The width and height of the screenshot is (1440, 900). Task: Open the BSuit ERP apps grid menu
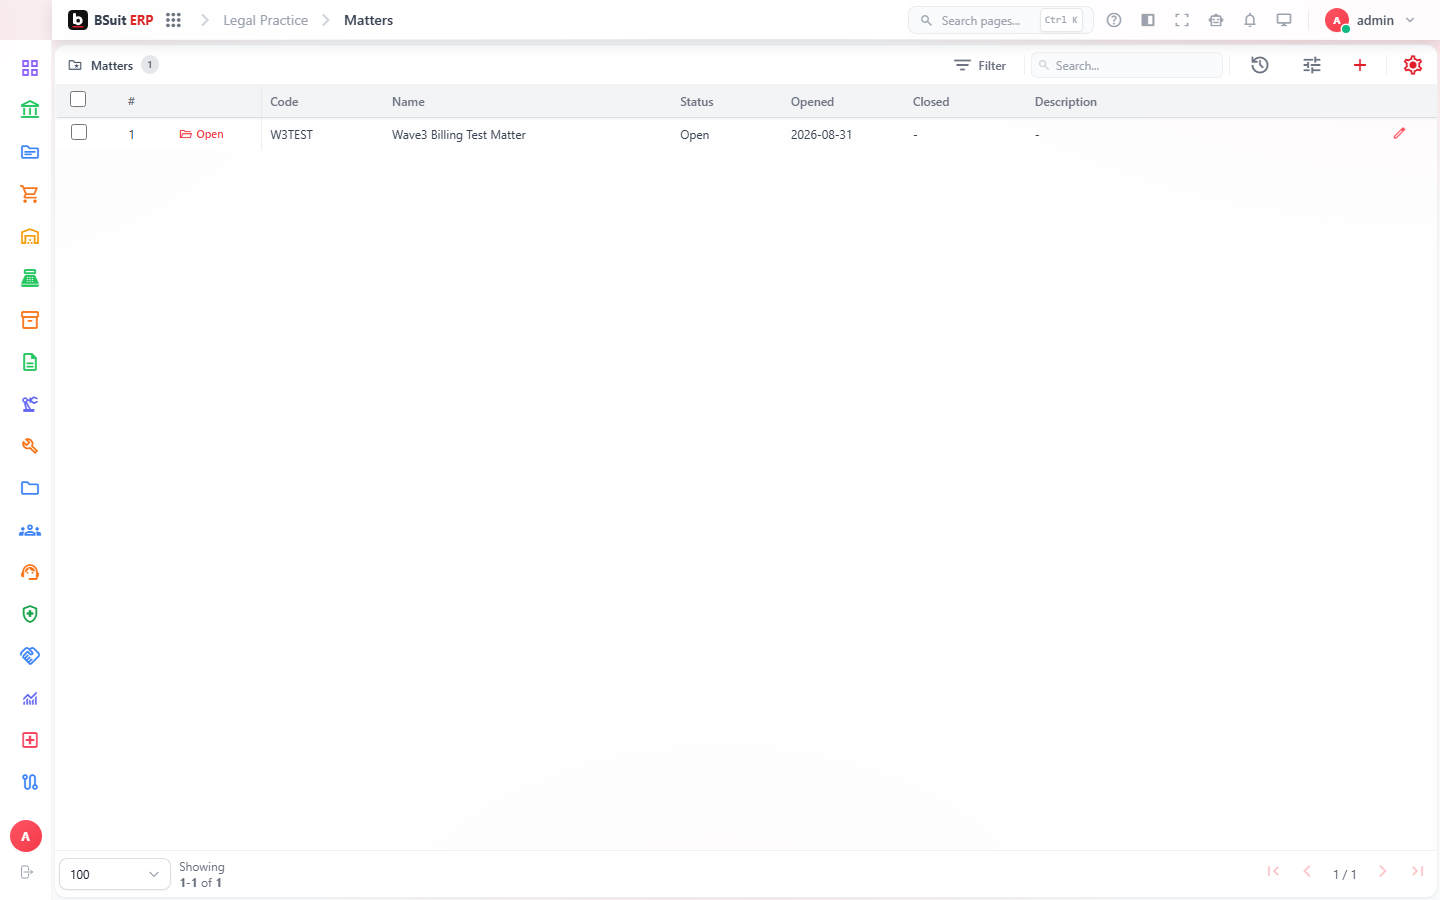click(x=173, y=20)
